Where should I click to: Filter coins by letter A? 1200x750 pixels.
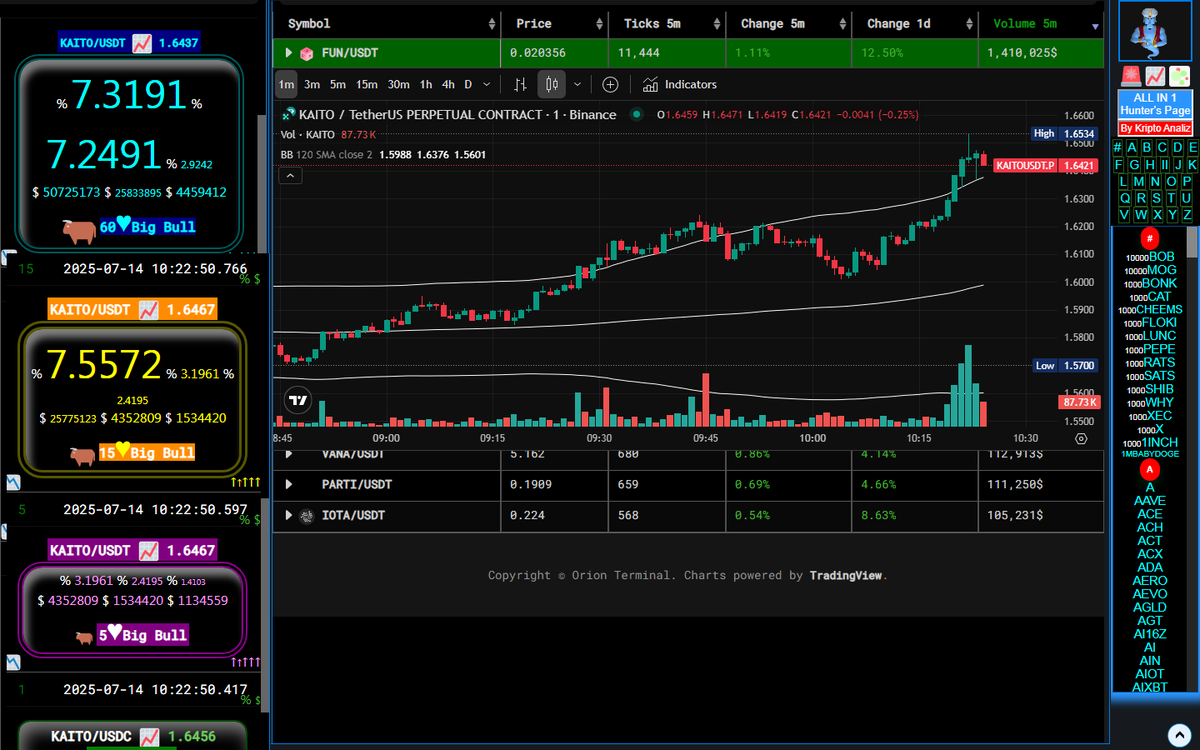coord(1133,148)
